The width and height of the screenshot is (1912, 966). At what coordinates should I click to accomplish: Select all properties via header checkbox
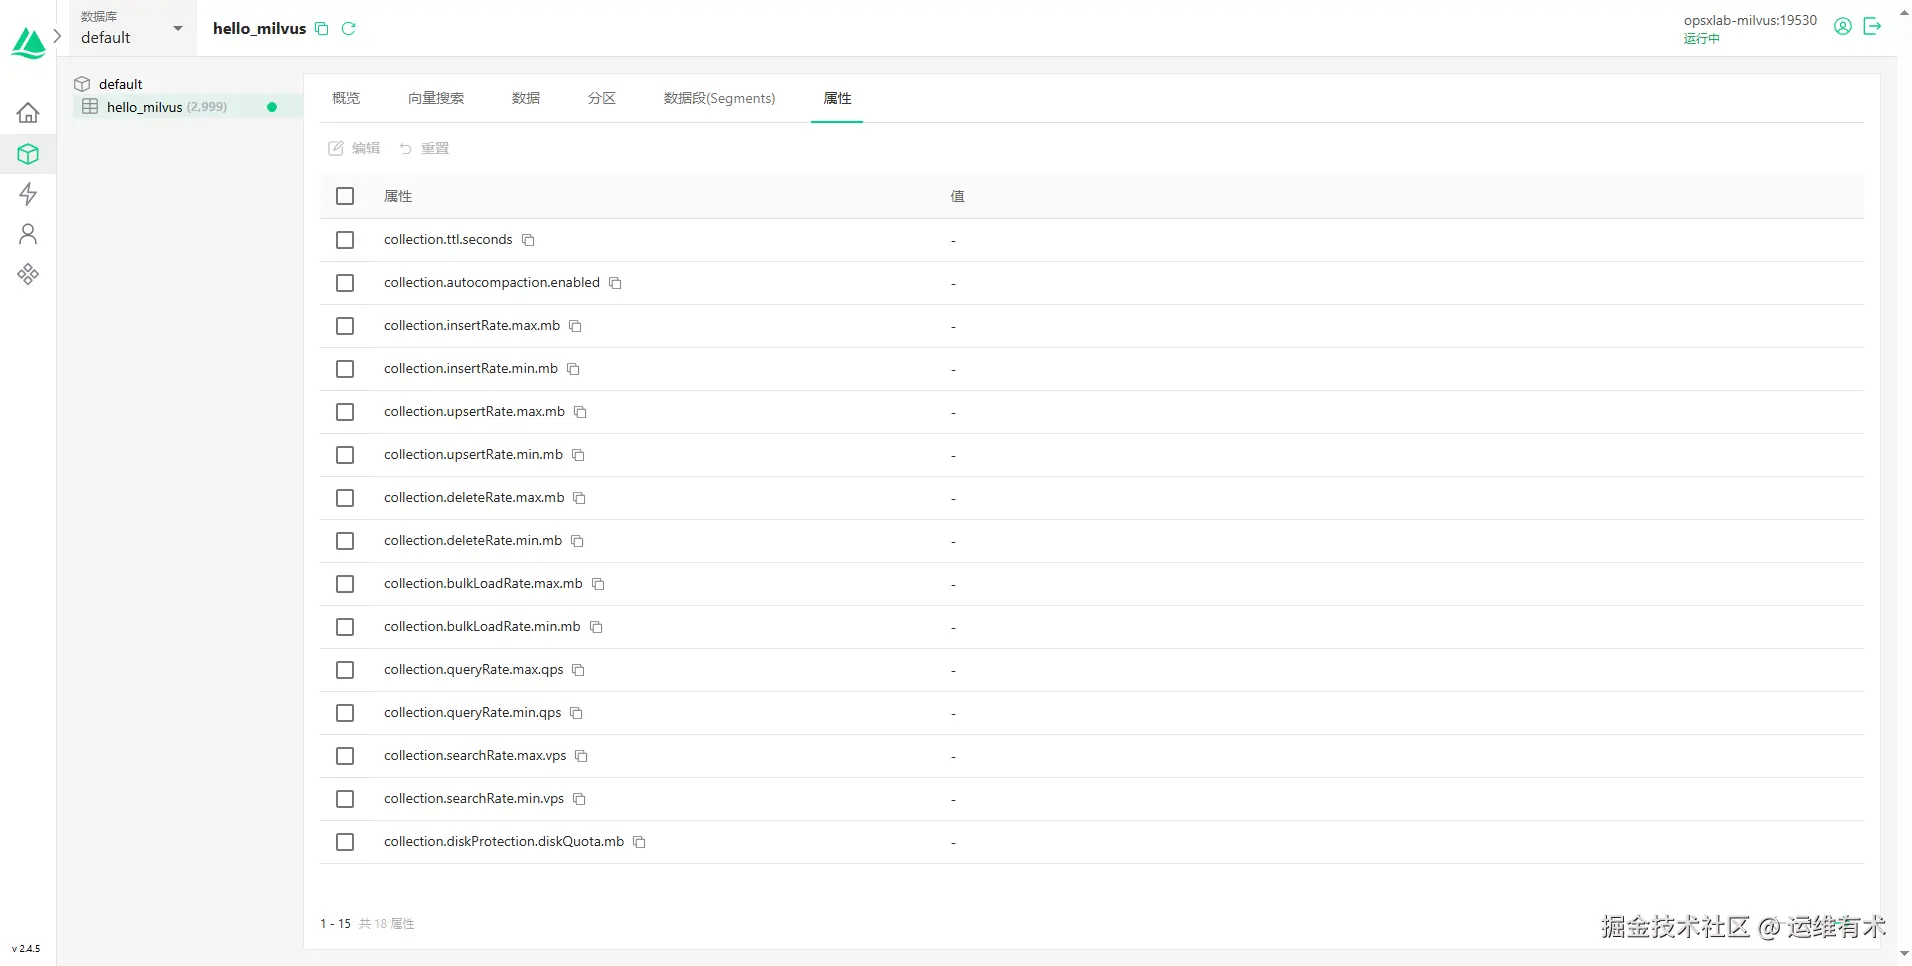tap(345, 196)
